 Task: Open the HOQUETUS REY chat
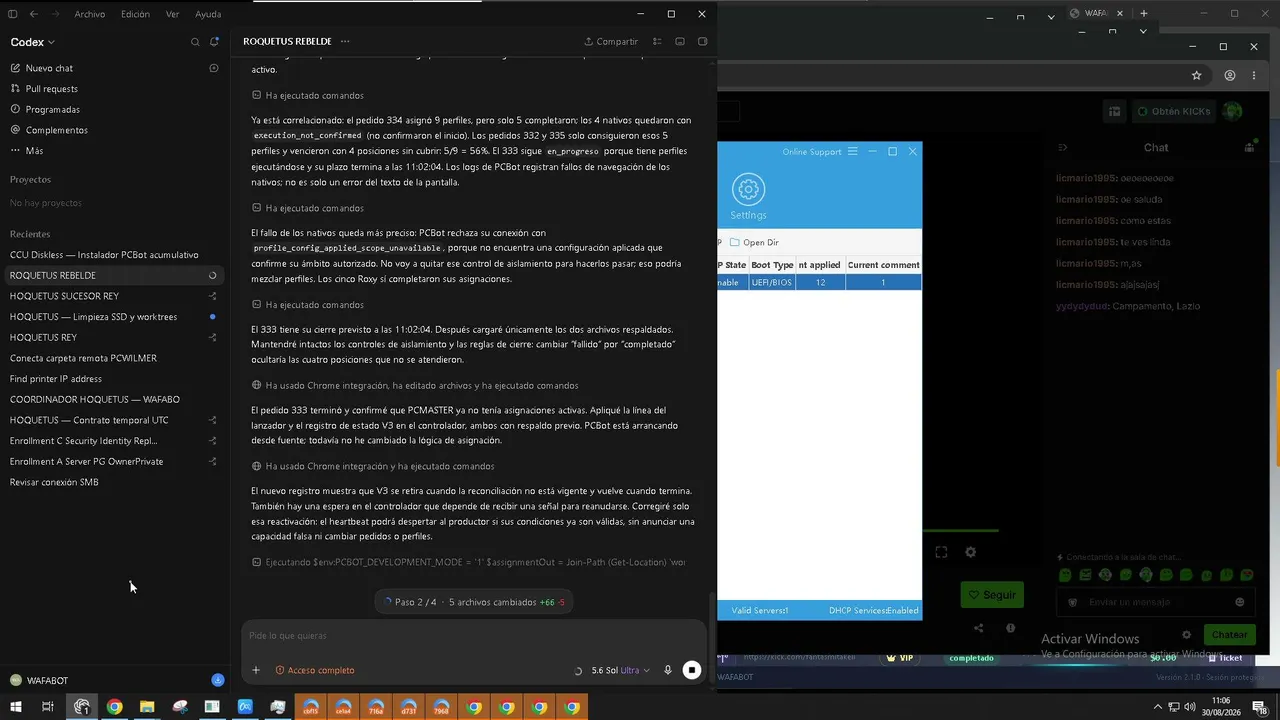coord(43,338)
